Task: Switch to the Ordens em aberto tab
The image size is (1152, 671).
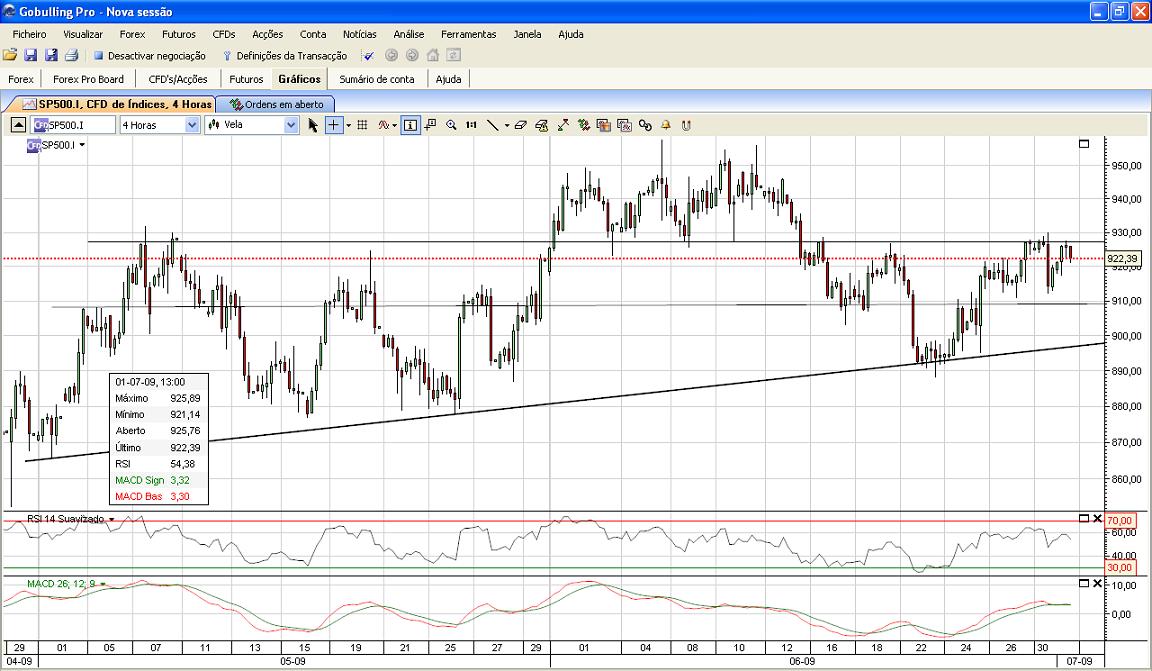Action: pos(277,104)
